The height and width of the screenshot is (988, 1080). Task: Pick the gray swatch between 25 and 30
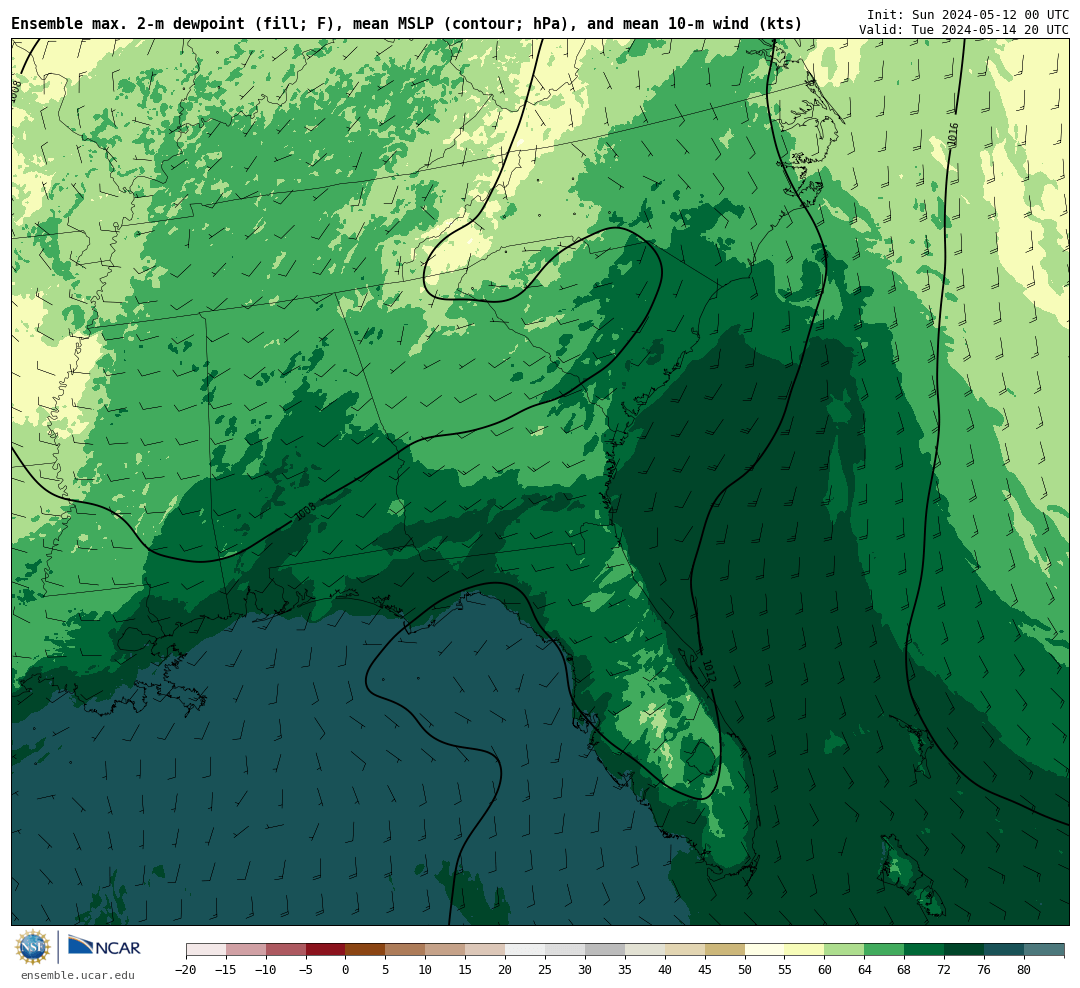tap(565, 950)
